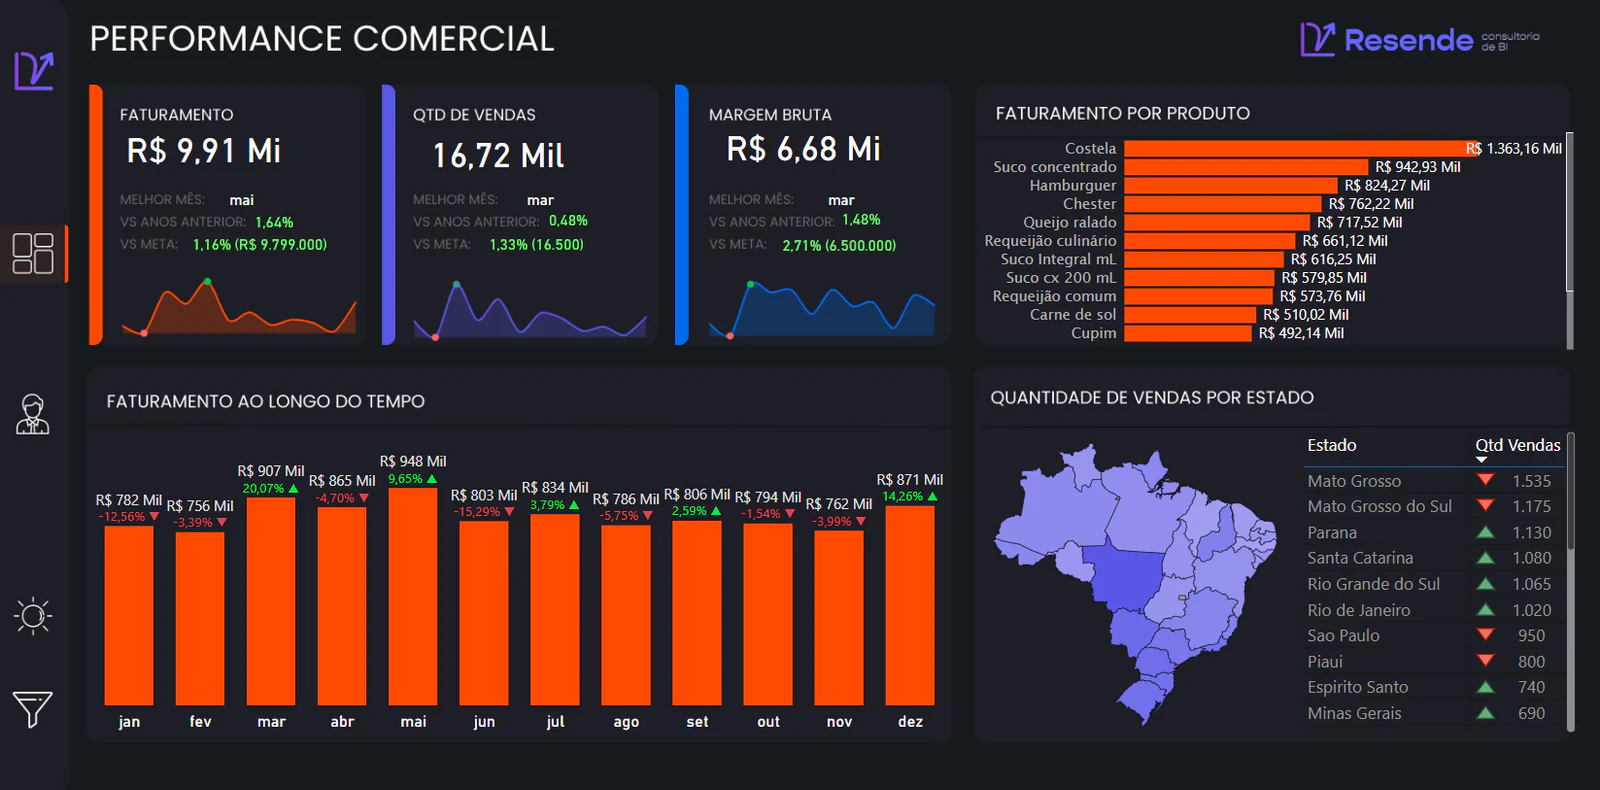Screen dimensions: 1600x790
Task: Select the Mato Grosso do Sul row
Action: point(1434,507)
